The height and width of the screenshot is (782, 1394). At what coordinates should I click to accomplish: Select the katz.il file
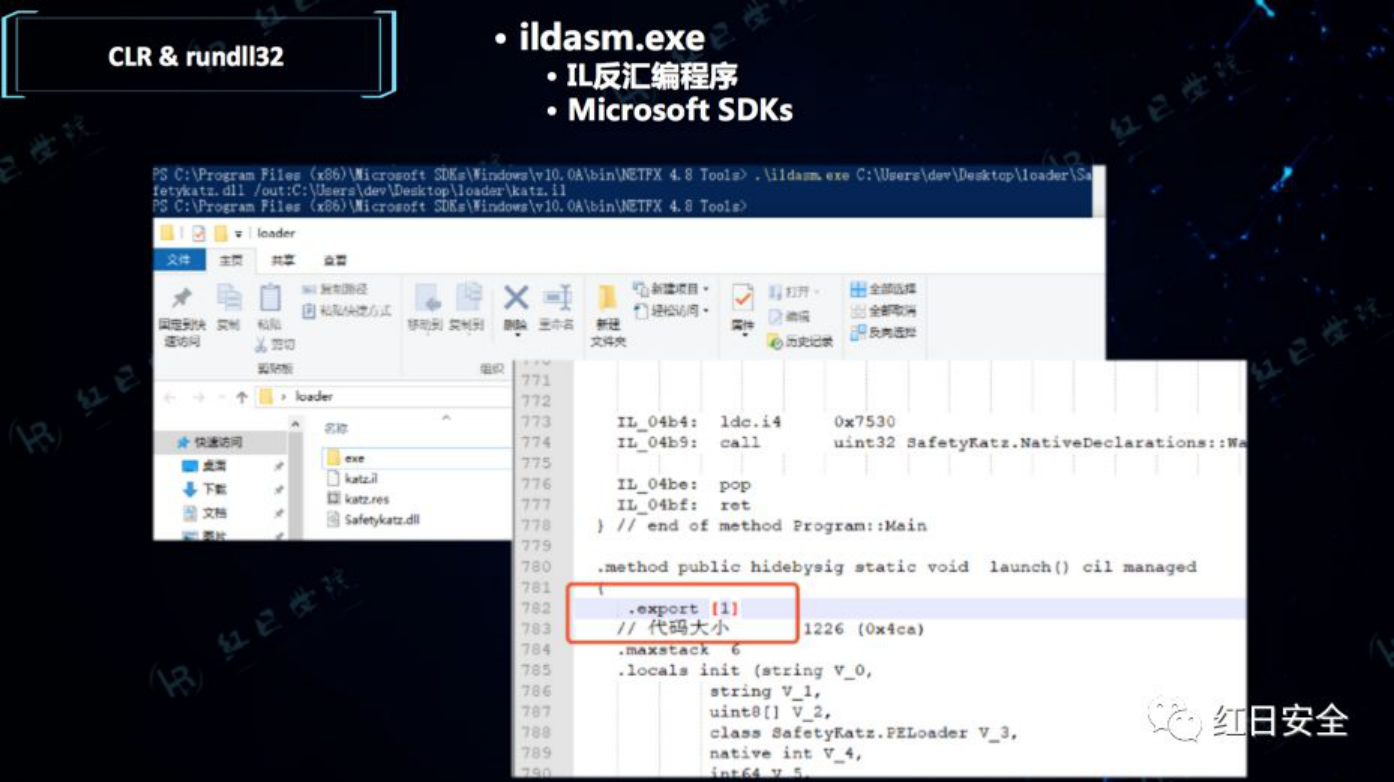[351, 479]
